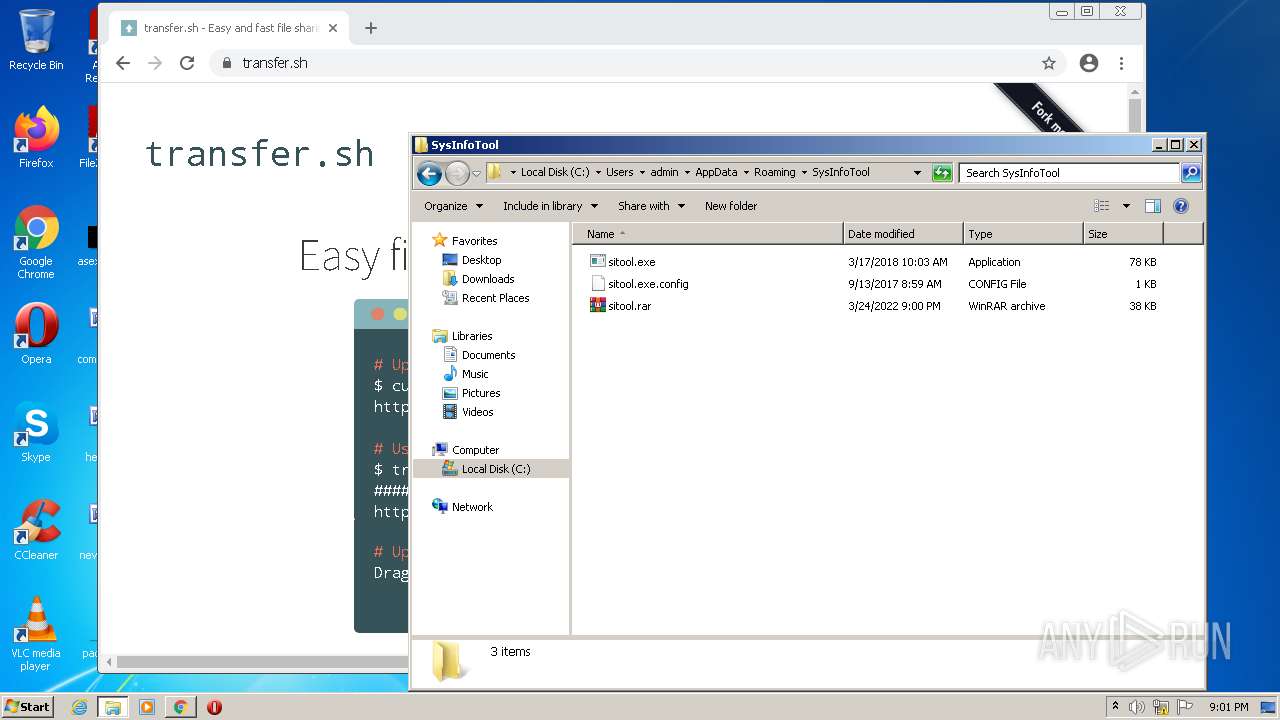
Task: Click the search magnifier in Explorer
Action: pyautogui.click(x=1190, y=173)
